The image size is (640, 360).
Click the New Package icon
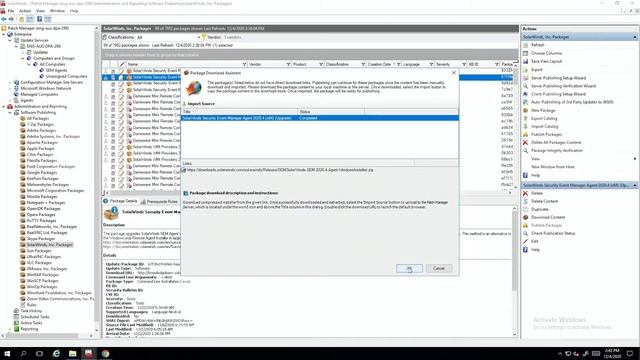526,110
